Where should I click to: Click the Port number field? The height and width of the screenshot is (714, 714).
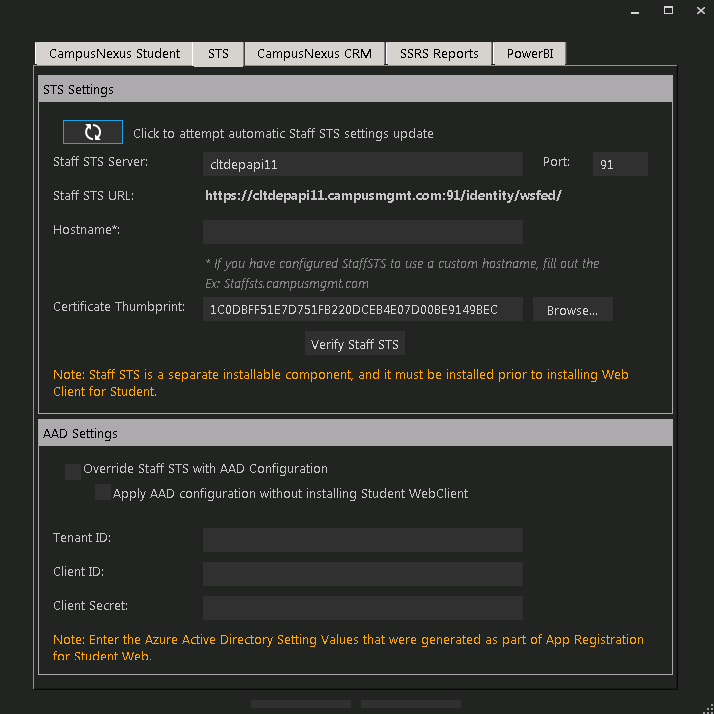pos(619,164)
